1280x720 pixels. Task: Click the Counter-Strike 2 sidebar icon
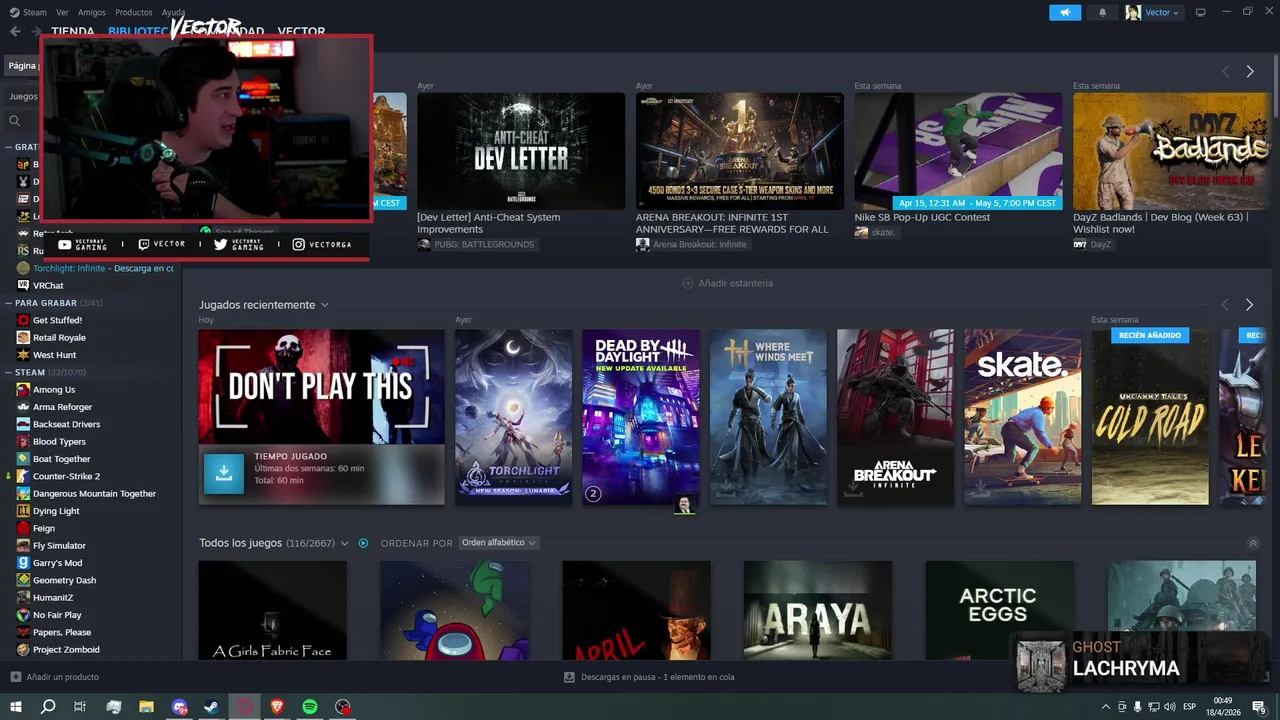coord(23,476)
